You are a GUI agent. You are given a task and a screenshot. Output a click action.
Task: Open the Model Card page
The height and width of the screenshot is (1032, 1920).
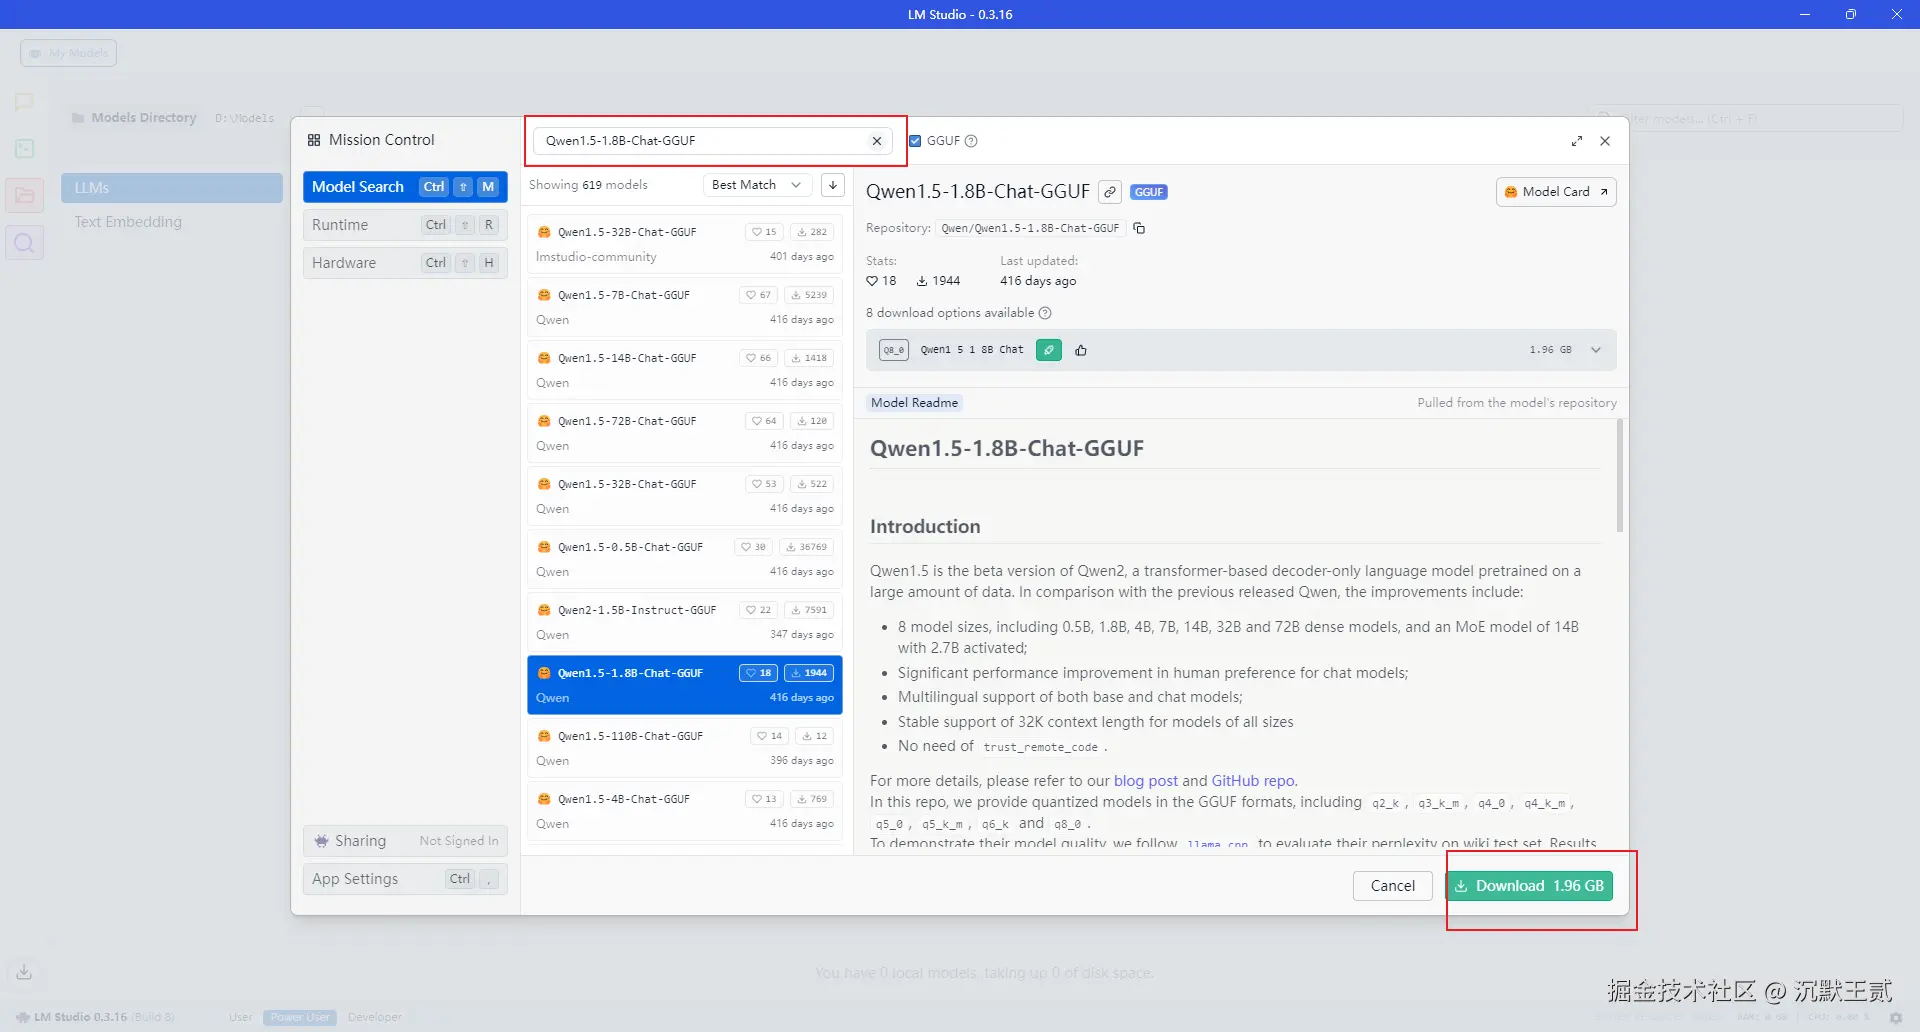[x=1556, y=192]
